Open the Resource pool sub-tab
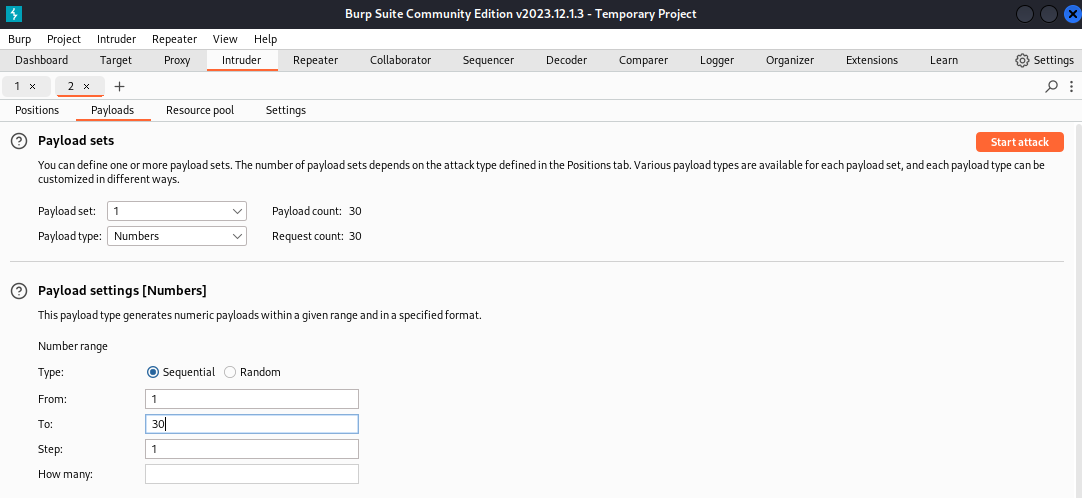 click(200, 110)
